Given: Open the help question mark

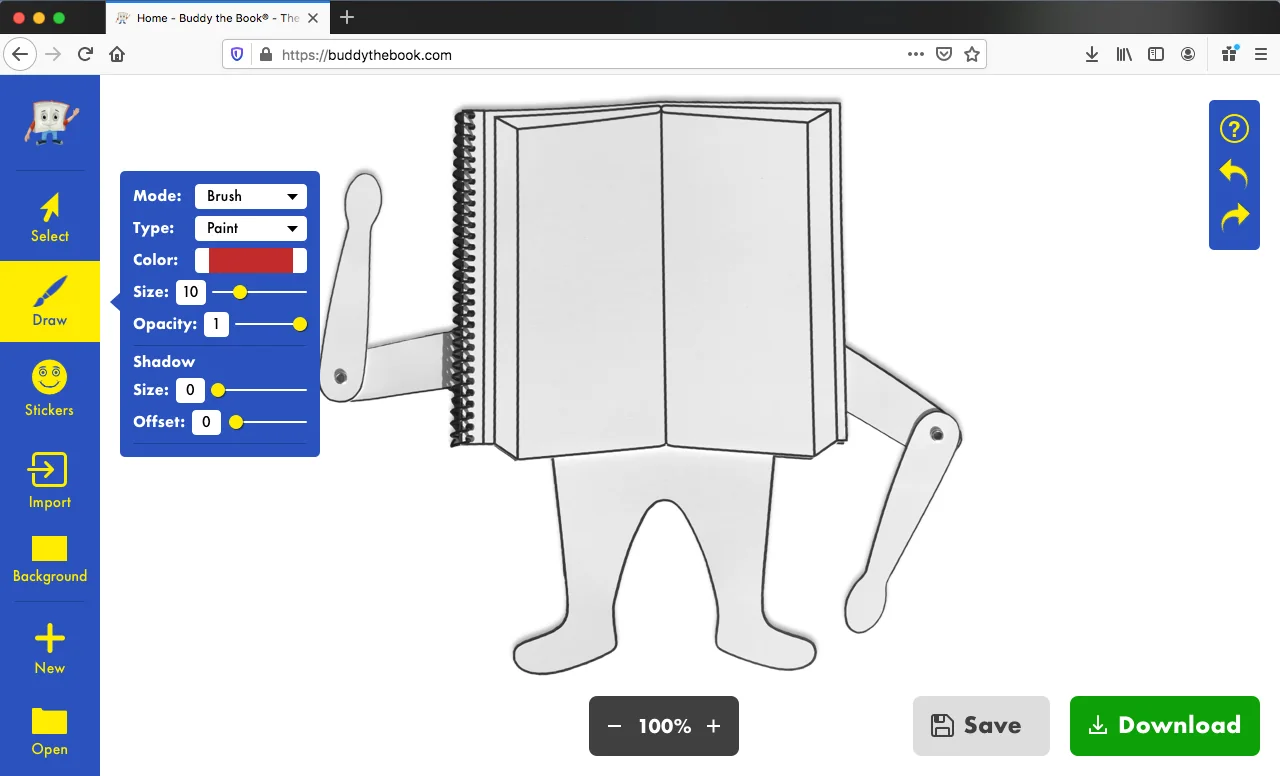Looking at the screenshot, I should point(1234,129).
